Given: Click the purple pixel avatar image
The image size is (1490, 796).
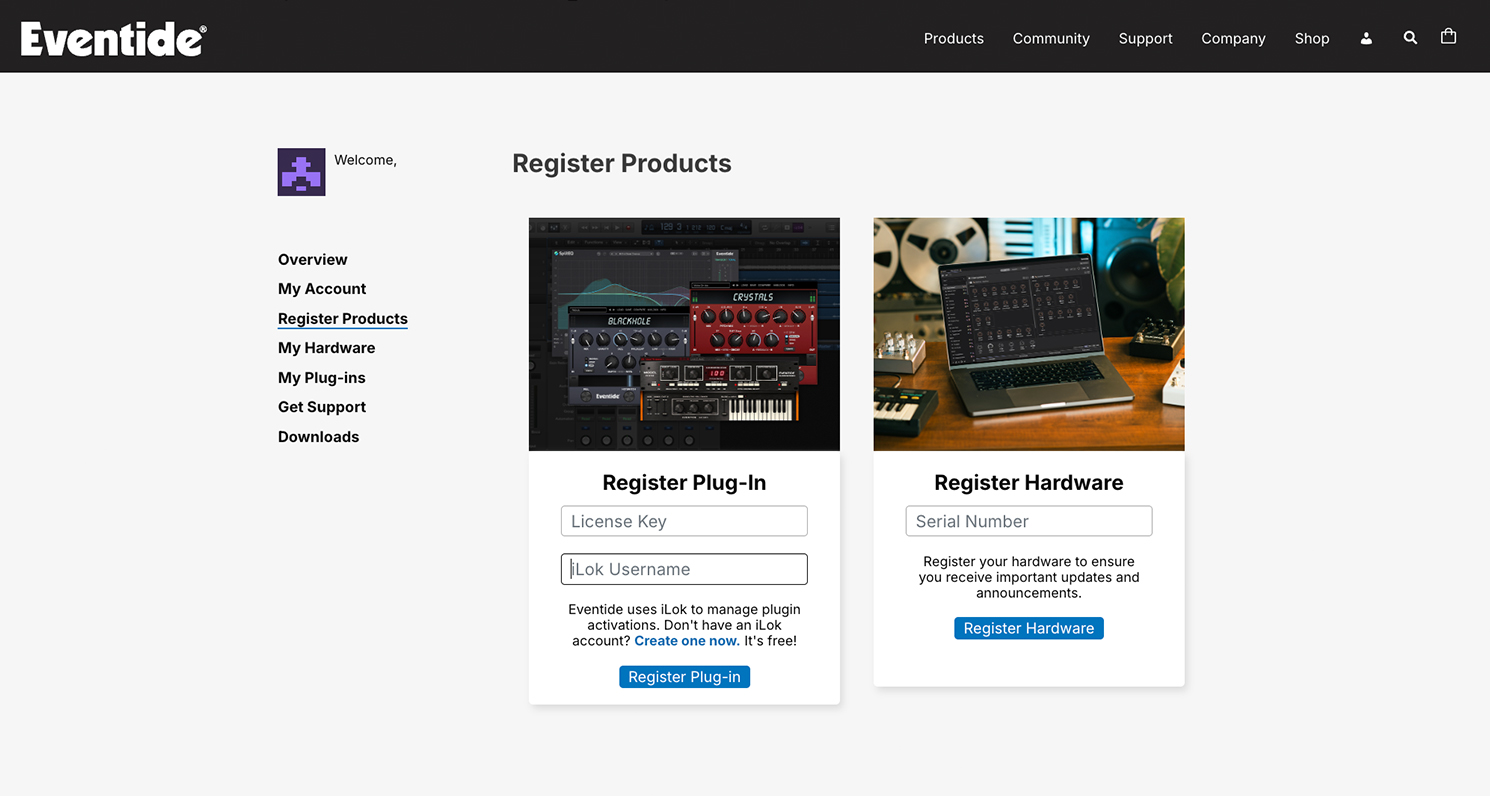Looking at the screenshot, I should tap(301, 172).
